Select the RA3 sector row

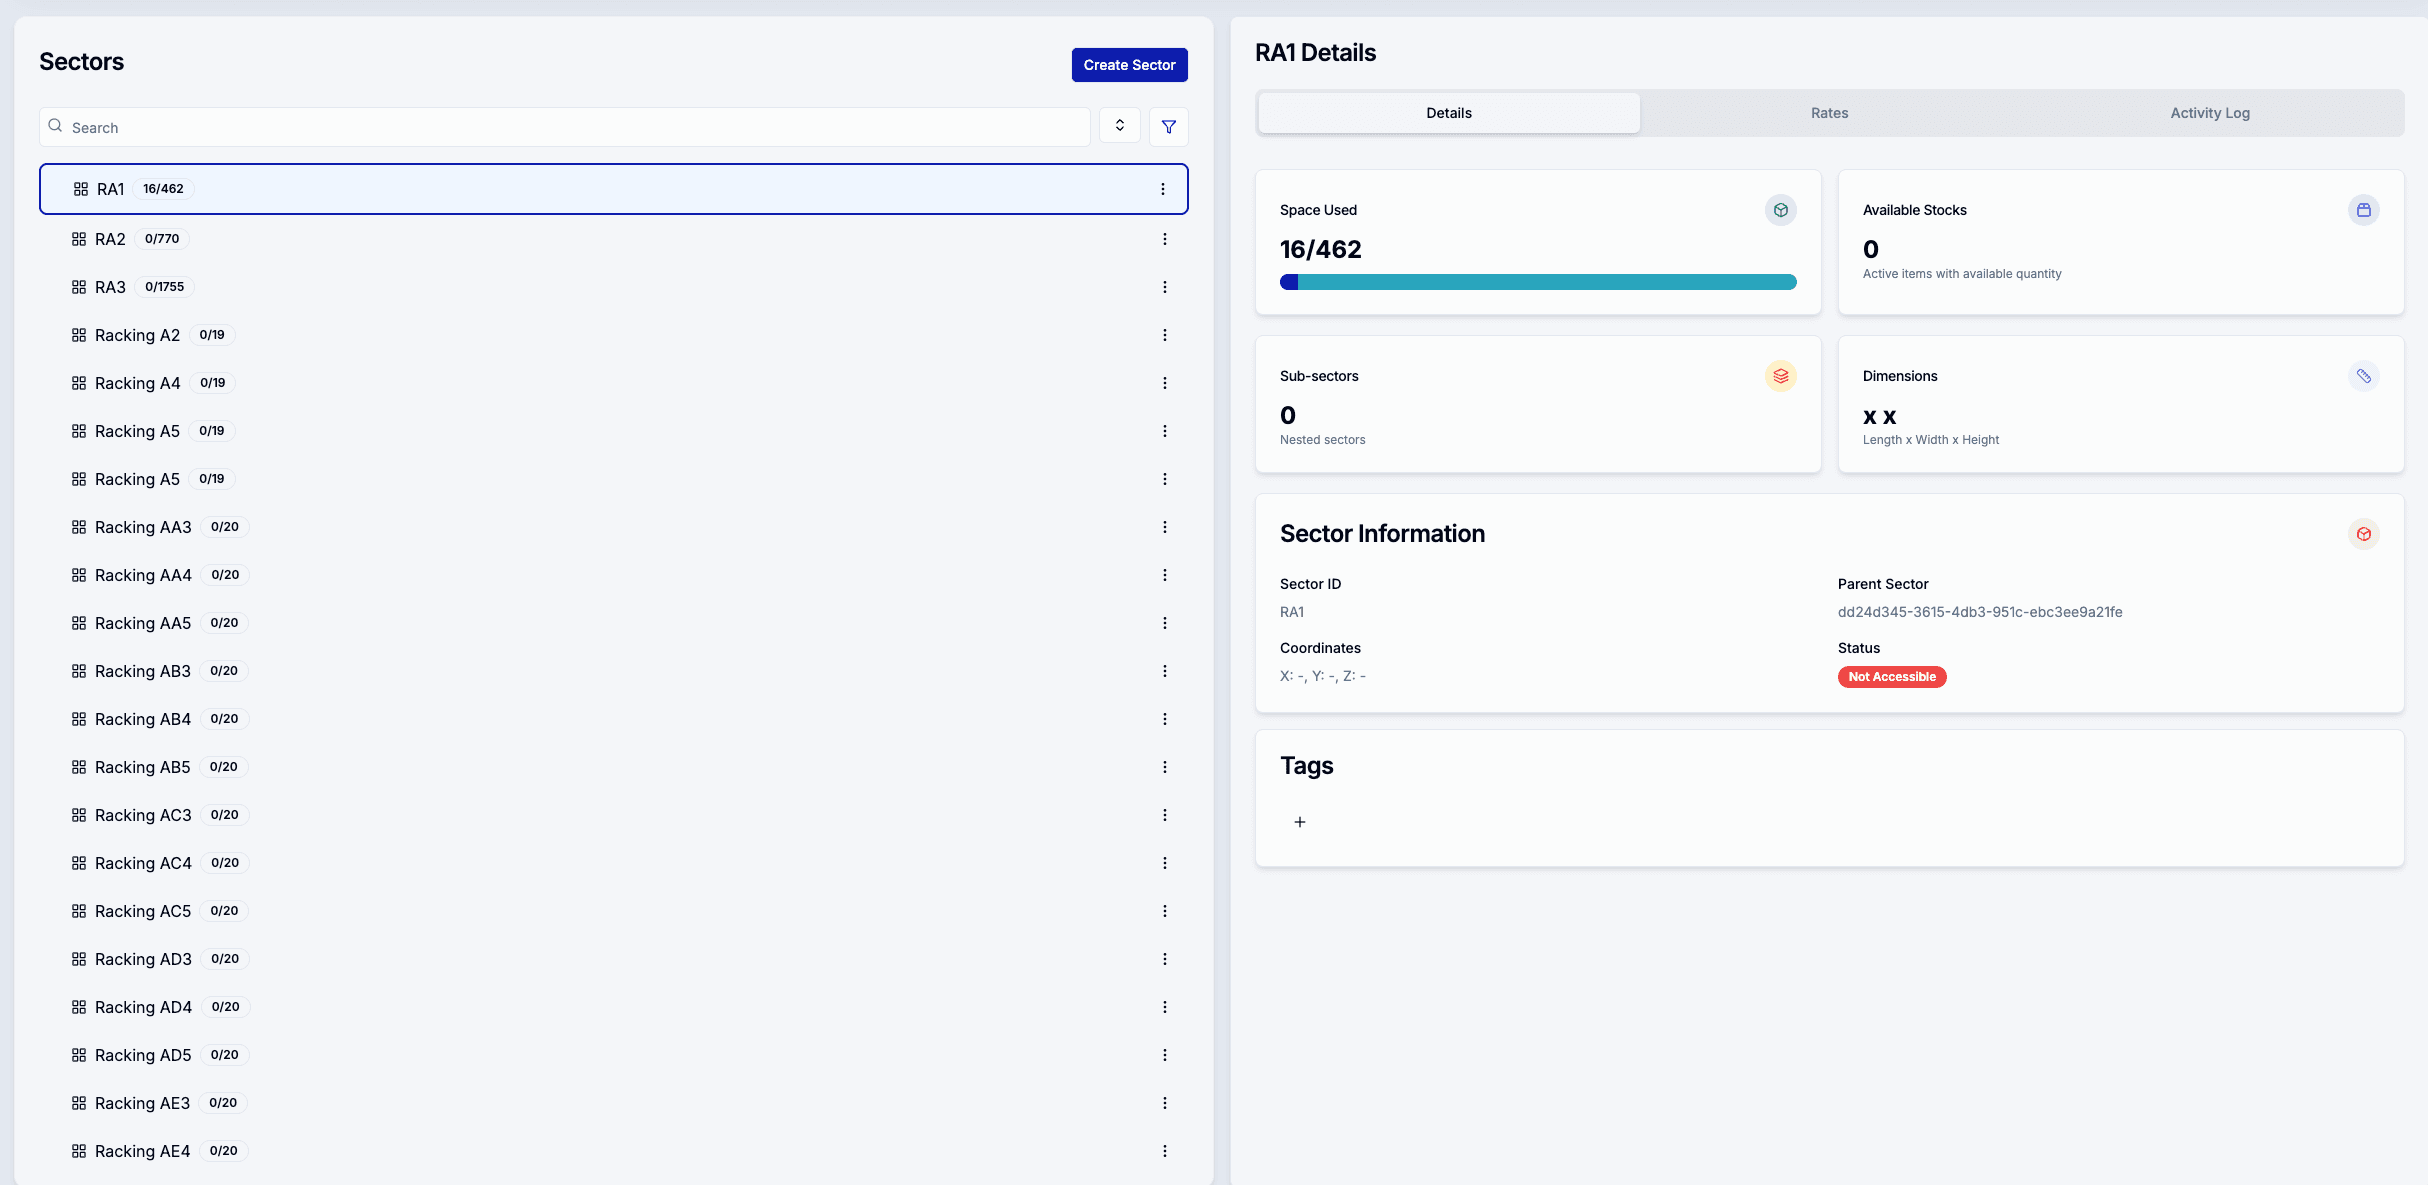coord(111,287)
